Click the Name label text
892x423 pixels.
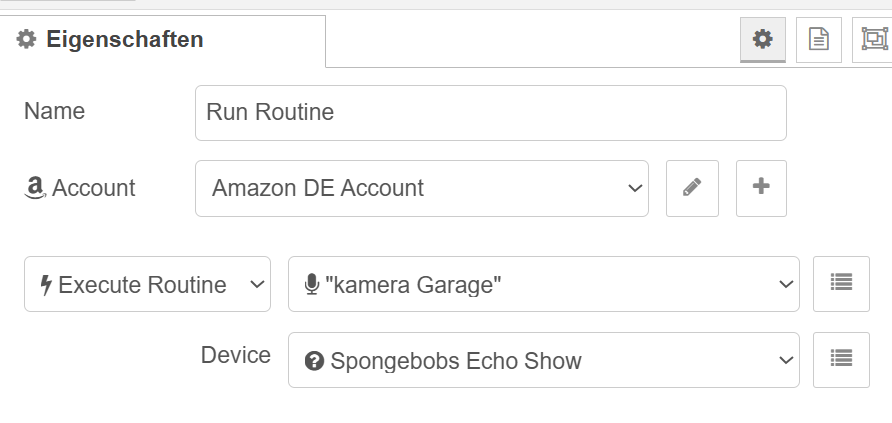pos(54,111)
